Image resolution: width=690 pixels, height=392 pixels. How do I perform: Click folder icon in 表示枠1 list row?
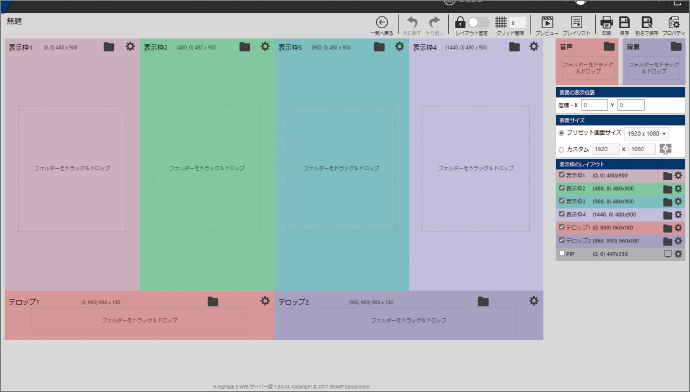(668, 176)
